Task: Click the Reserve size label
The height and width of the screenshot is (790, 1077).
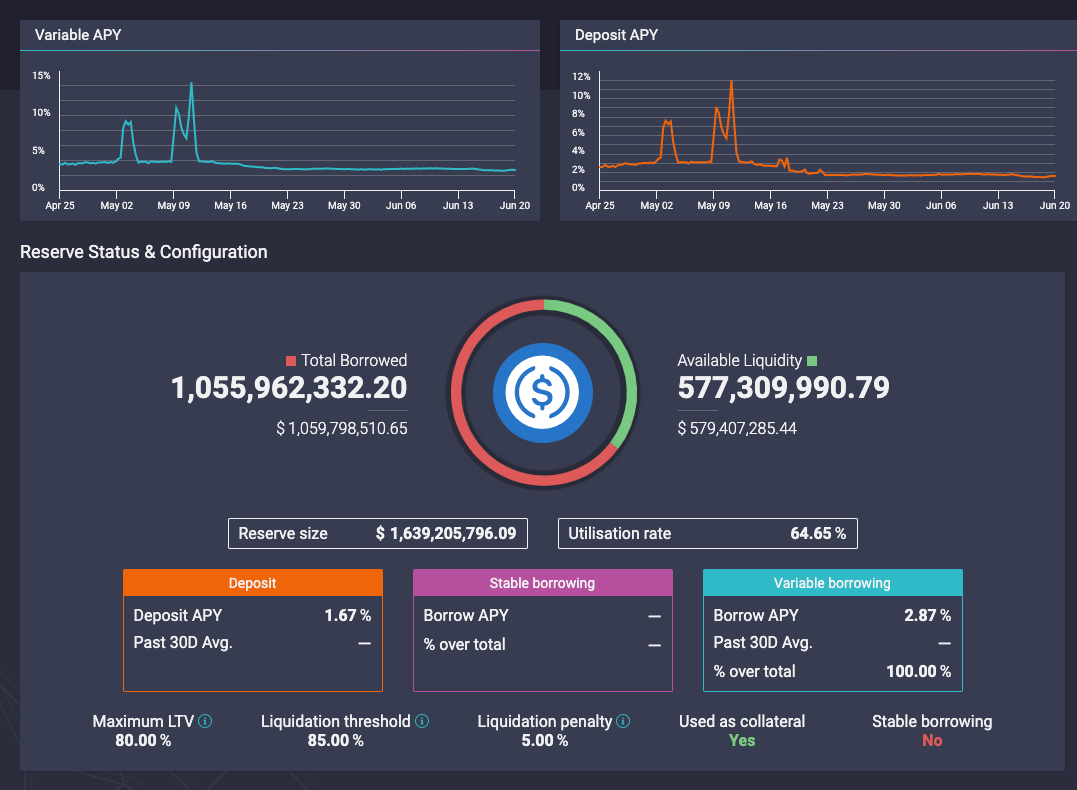Action: tap(283, 534)
